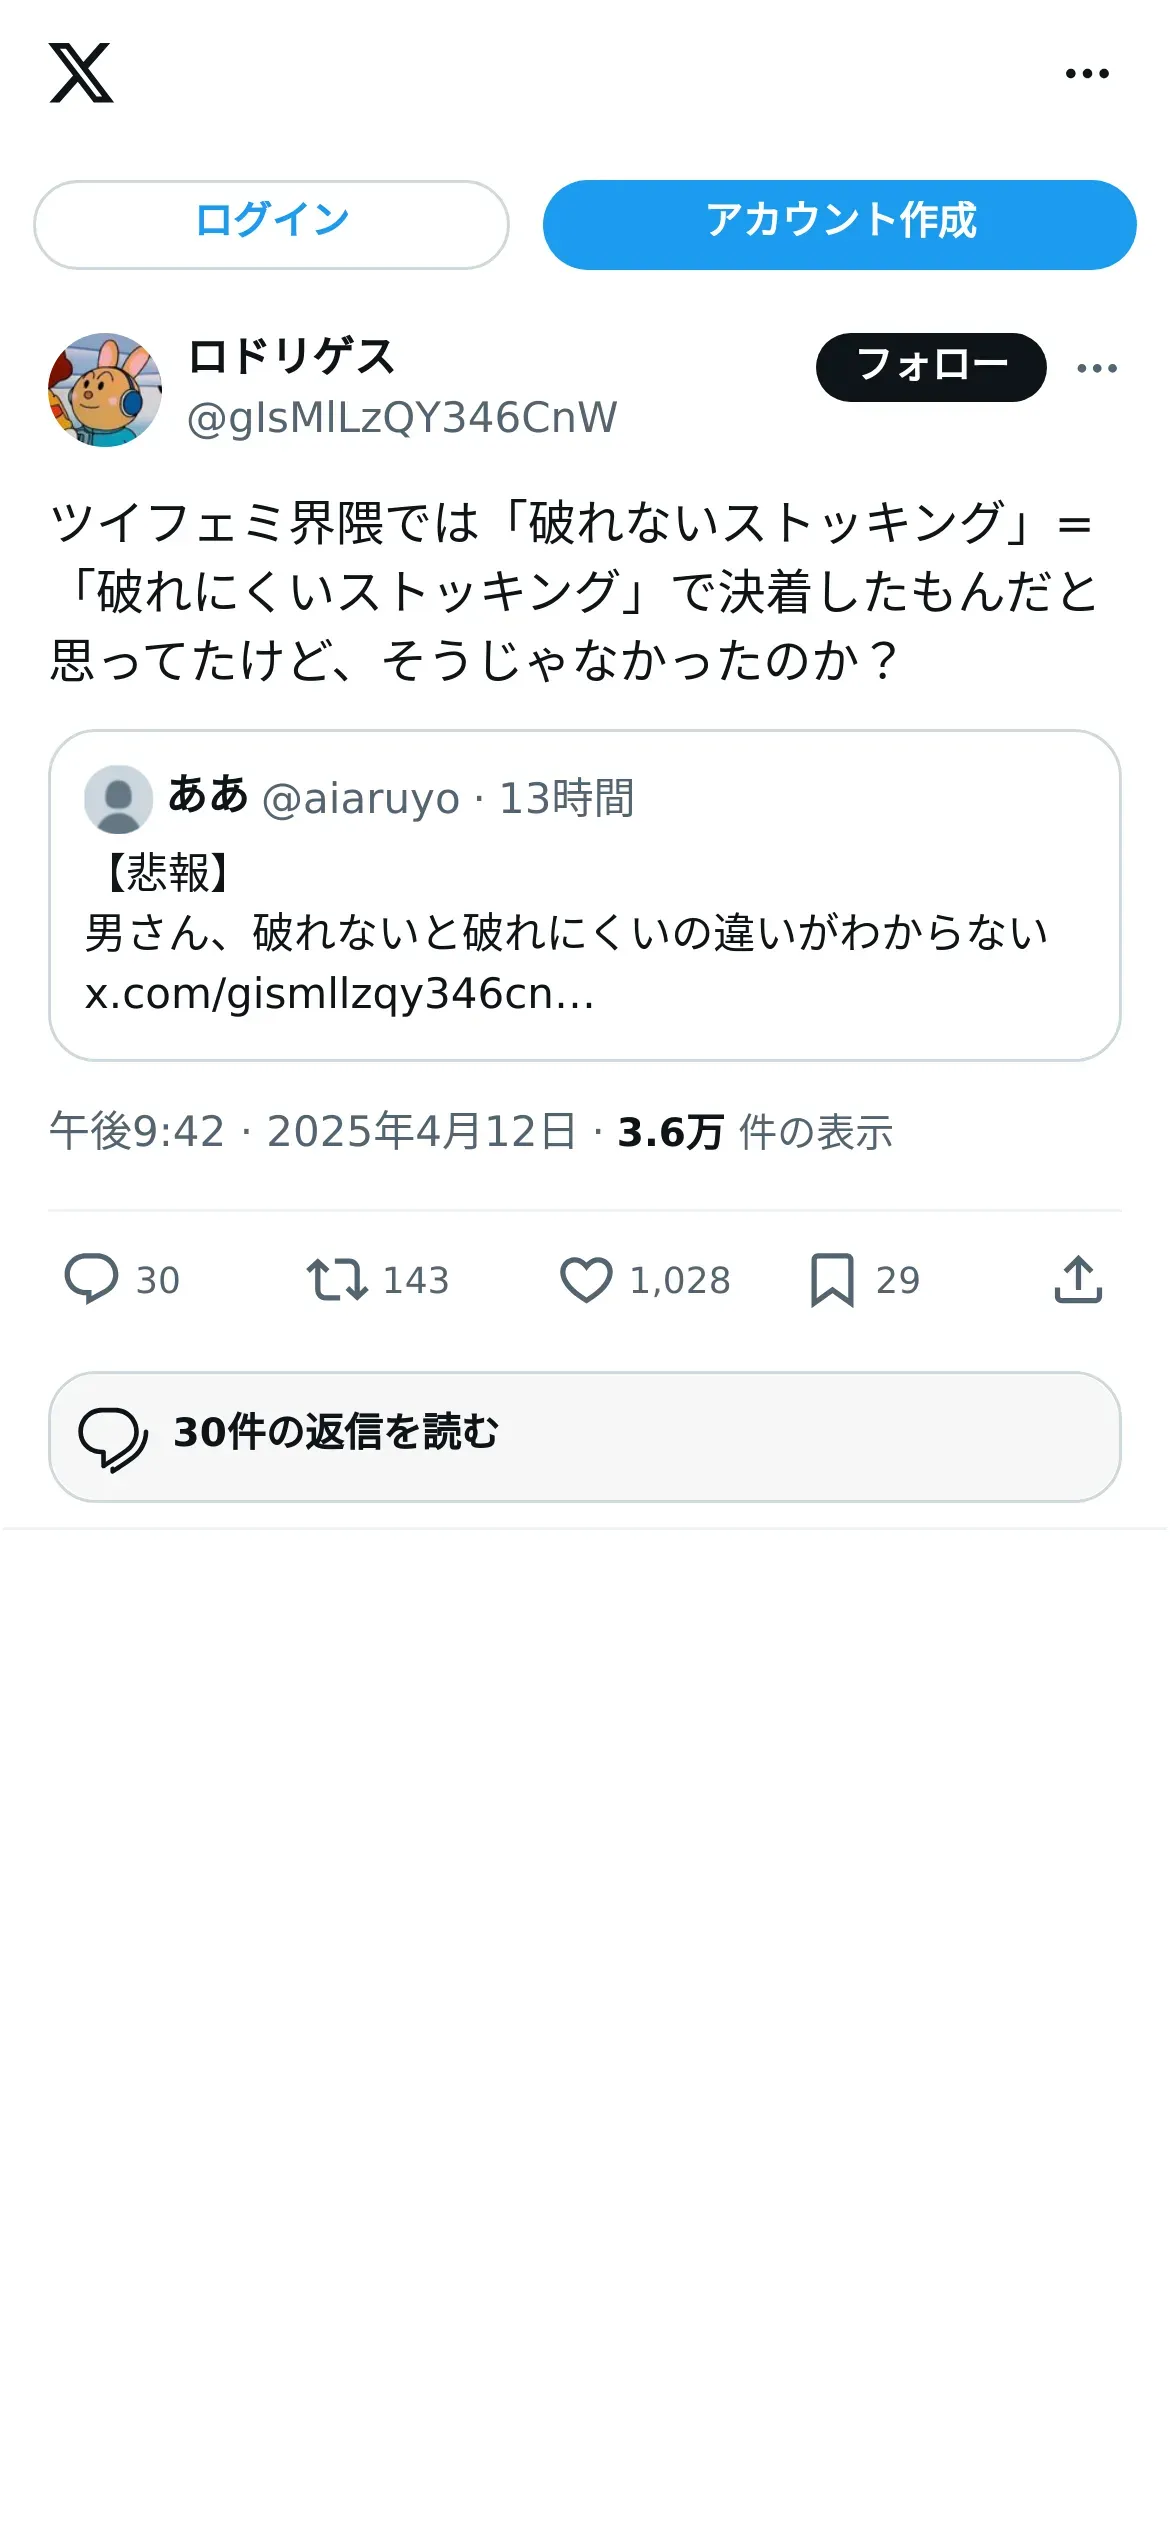This screenshot has width=1170, height=2532.
Task: Click the repost arrows icon
Action: click(x=337, y=1279)
